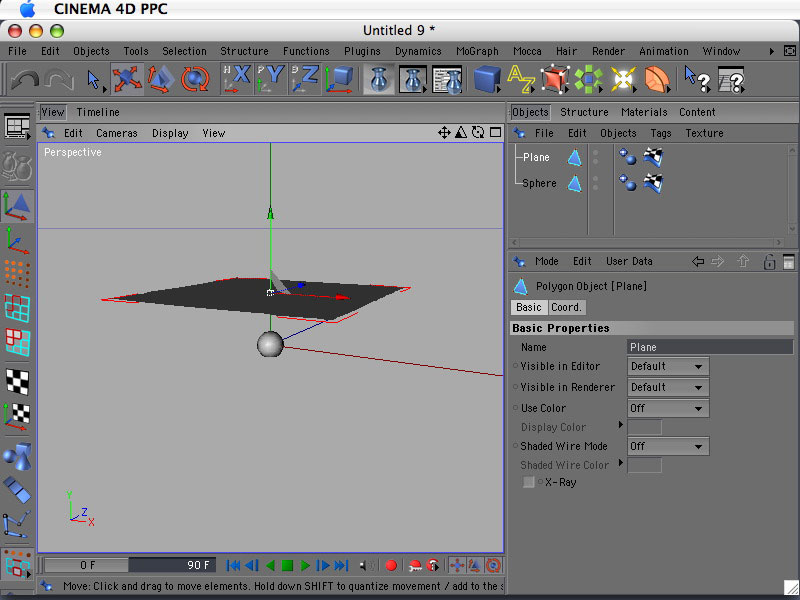This screenshot has height=600, width=800.
Task: Click the lock icon in Attributes panel
Action: (768, 262)
